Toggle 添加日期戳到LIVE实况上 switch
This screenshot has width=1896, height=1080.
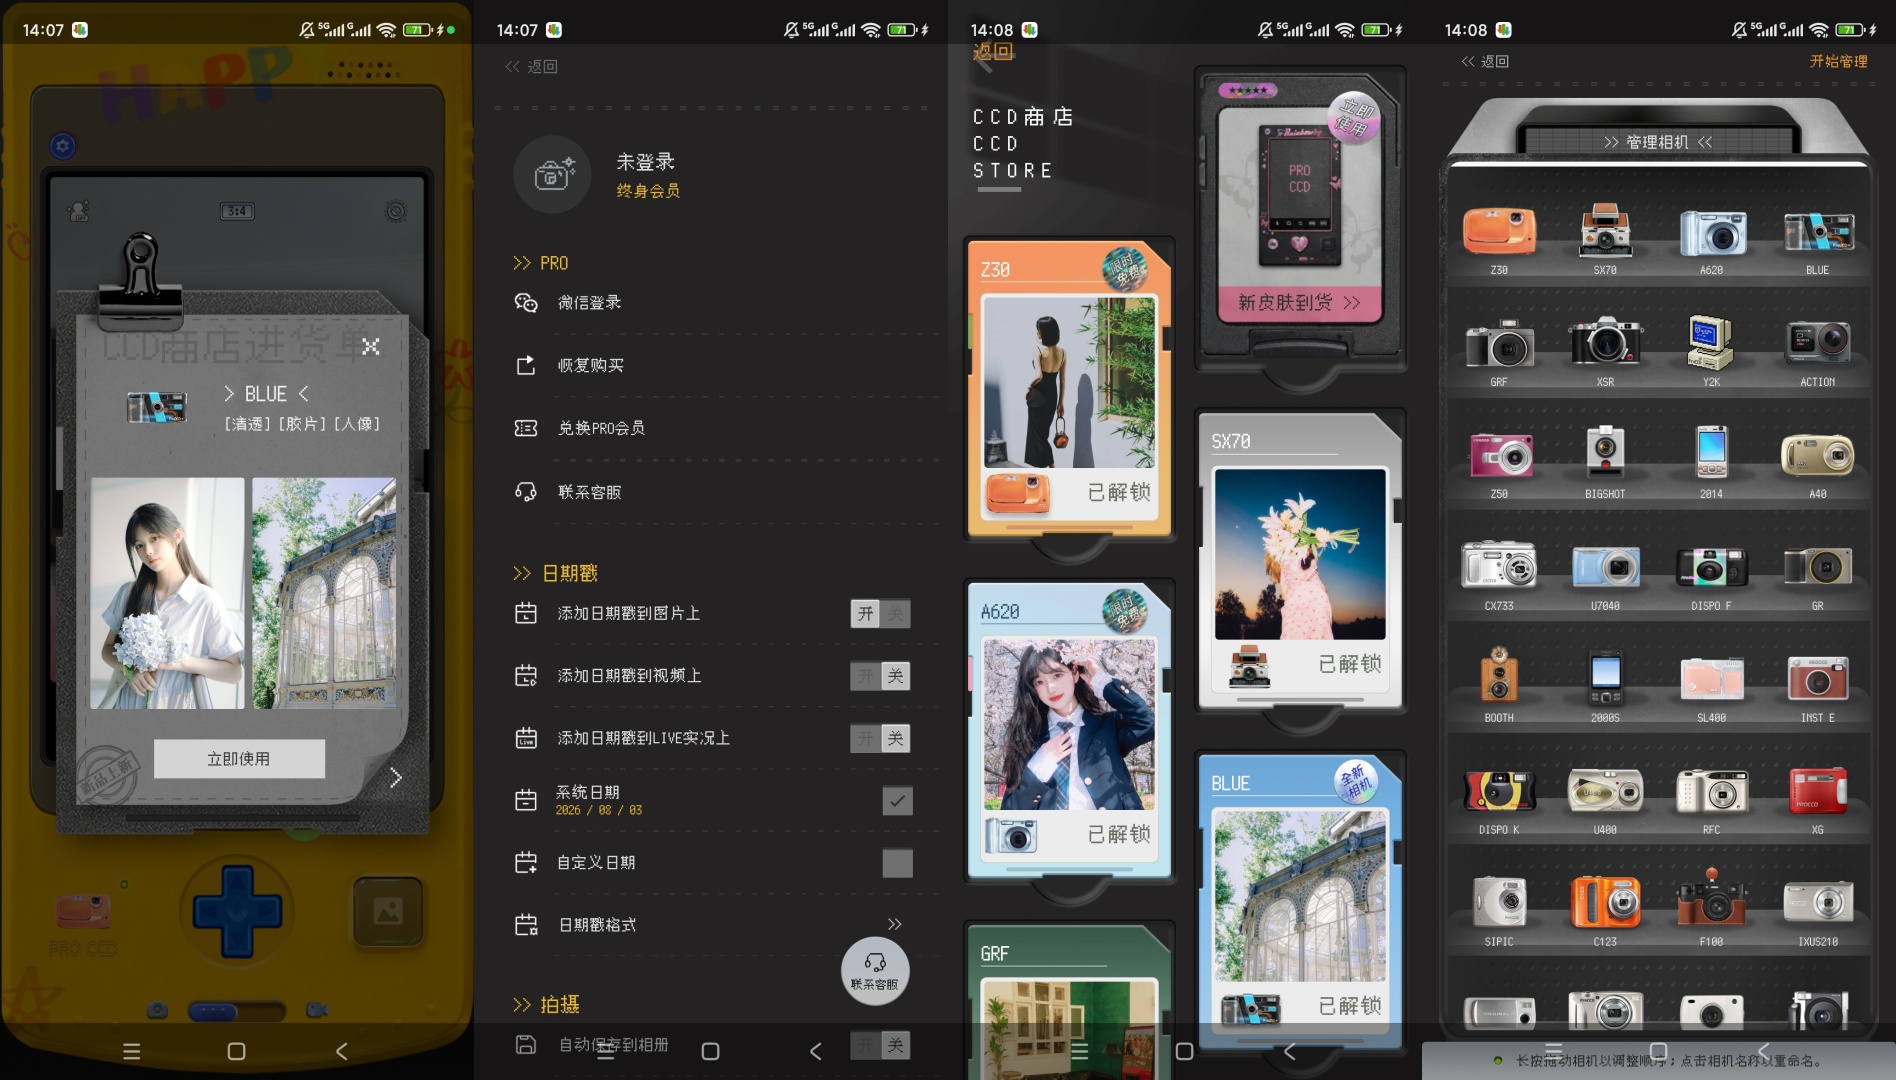click(x=881, y=738)
